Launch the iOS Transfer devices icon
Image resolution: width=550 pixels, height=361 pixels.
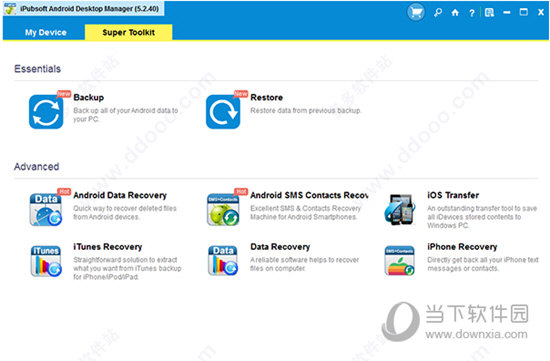(x=400, y=209)
